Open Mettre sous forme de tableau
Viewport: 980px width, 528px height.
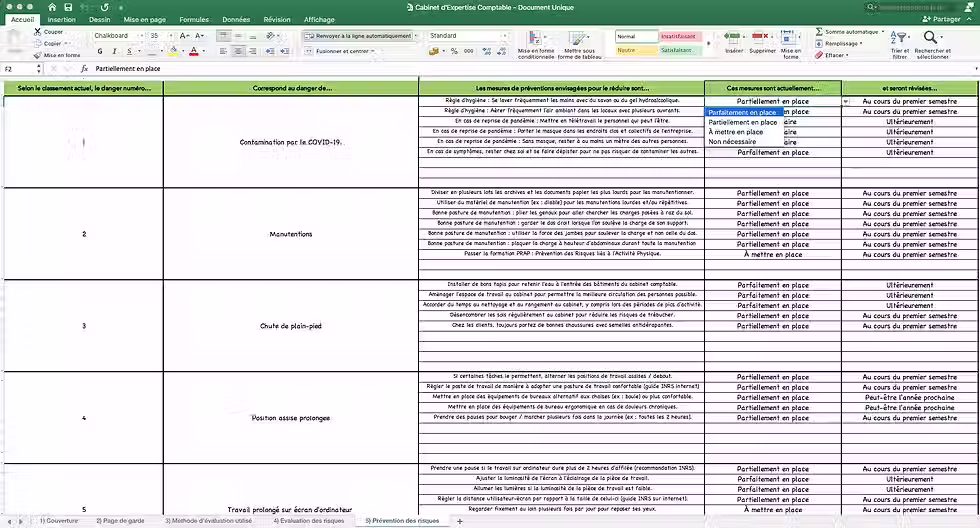tap(579, 45)
